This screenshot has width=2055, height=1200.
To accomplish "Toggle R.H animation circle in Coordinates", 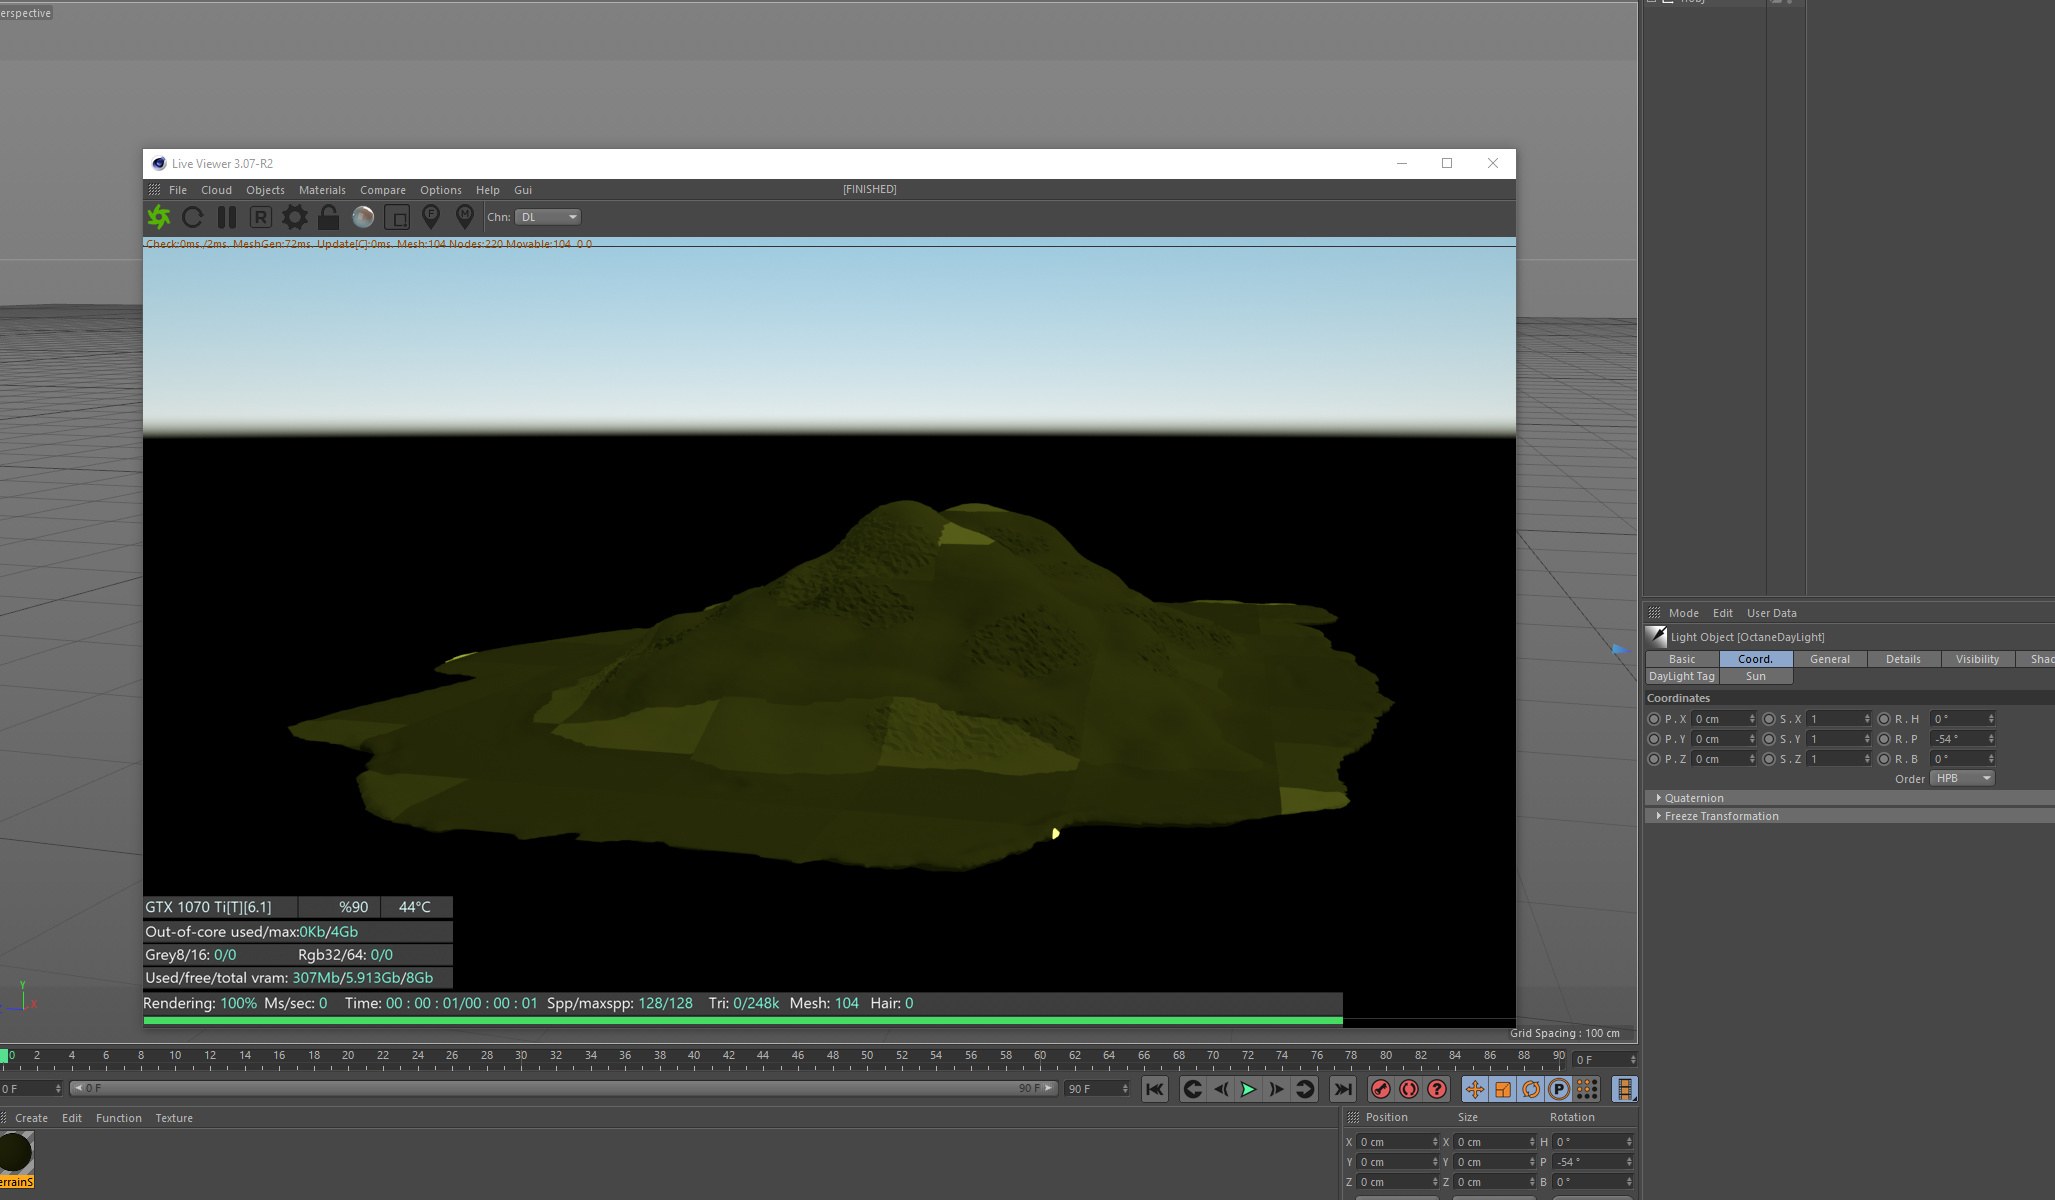I will click(x=1884, y=719).
